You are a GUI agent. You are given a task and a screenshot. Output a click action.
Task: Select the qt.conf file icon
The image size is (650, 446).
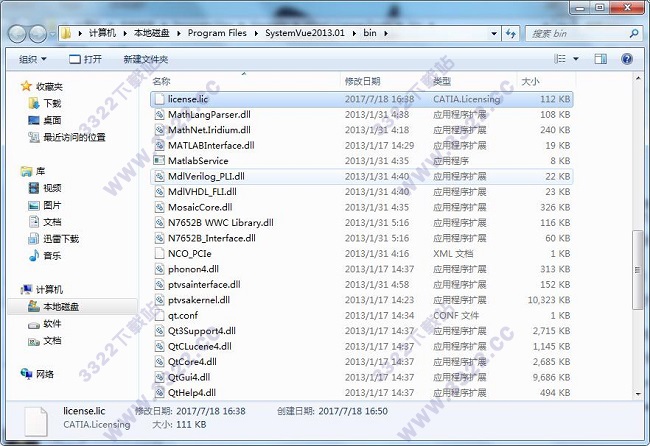click(x=160, y=315)
